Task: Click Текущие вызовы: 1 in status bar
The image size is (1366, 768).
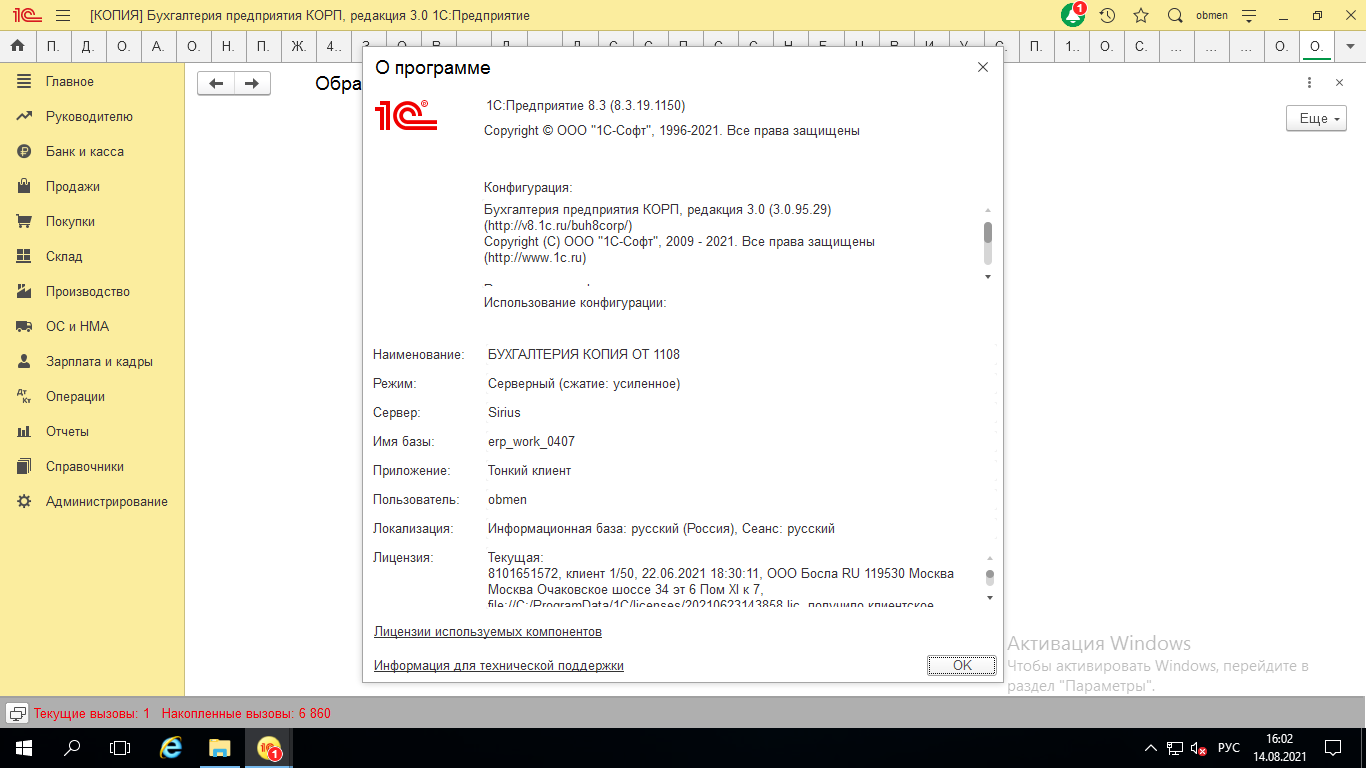Action: click(x=91, y=714)
